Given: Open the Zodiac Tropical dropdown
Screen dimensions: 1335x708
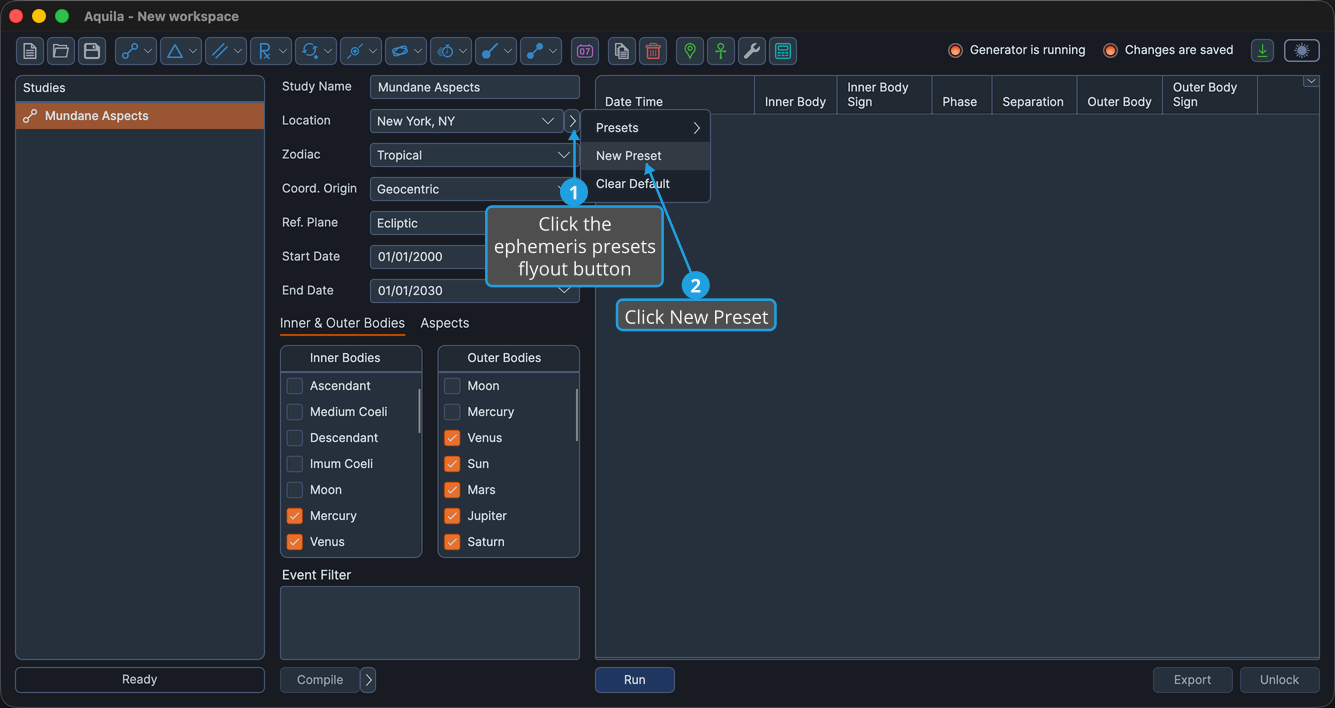Looking at the screenshot, I should click(474, 155).
